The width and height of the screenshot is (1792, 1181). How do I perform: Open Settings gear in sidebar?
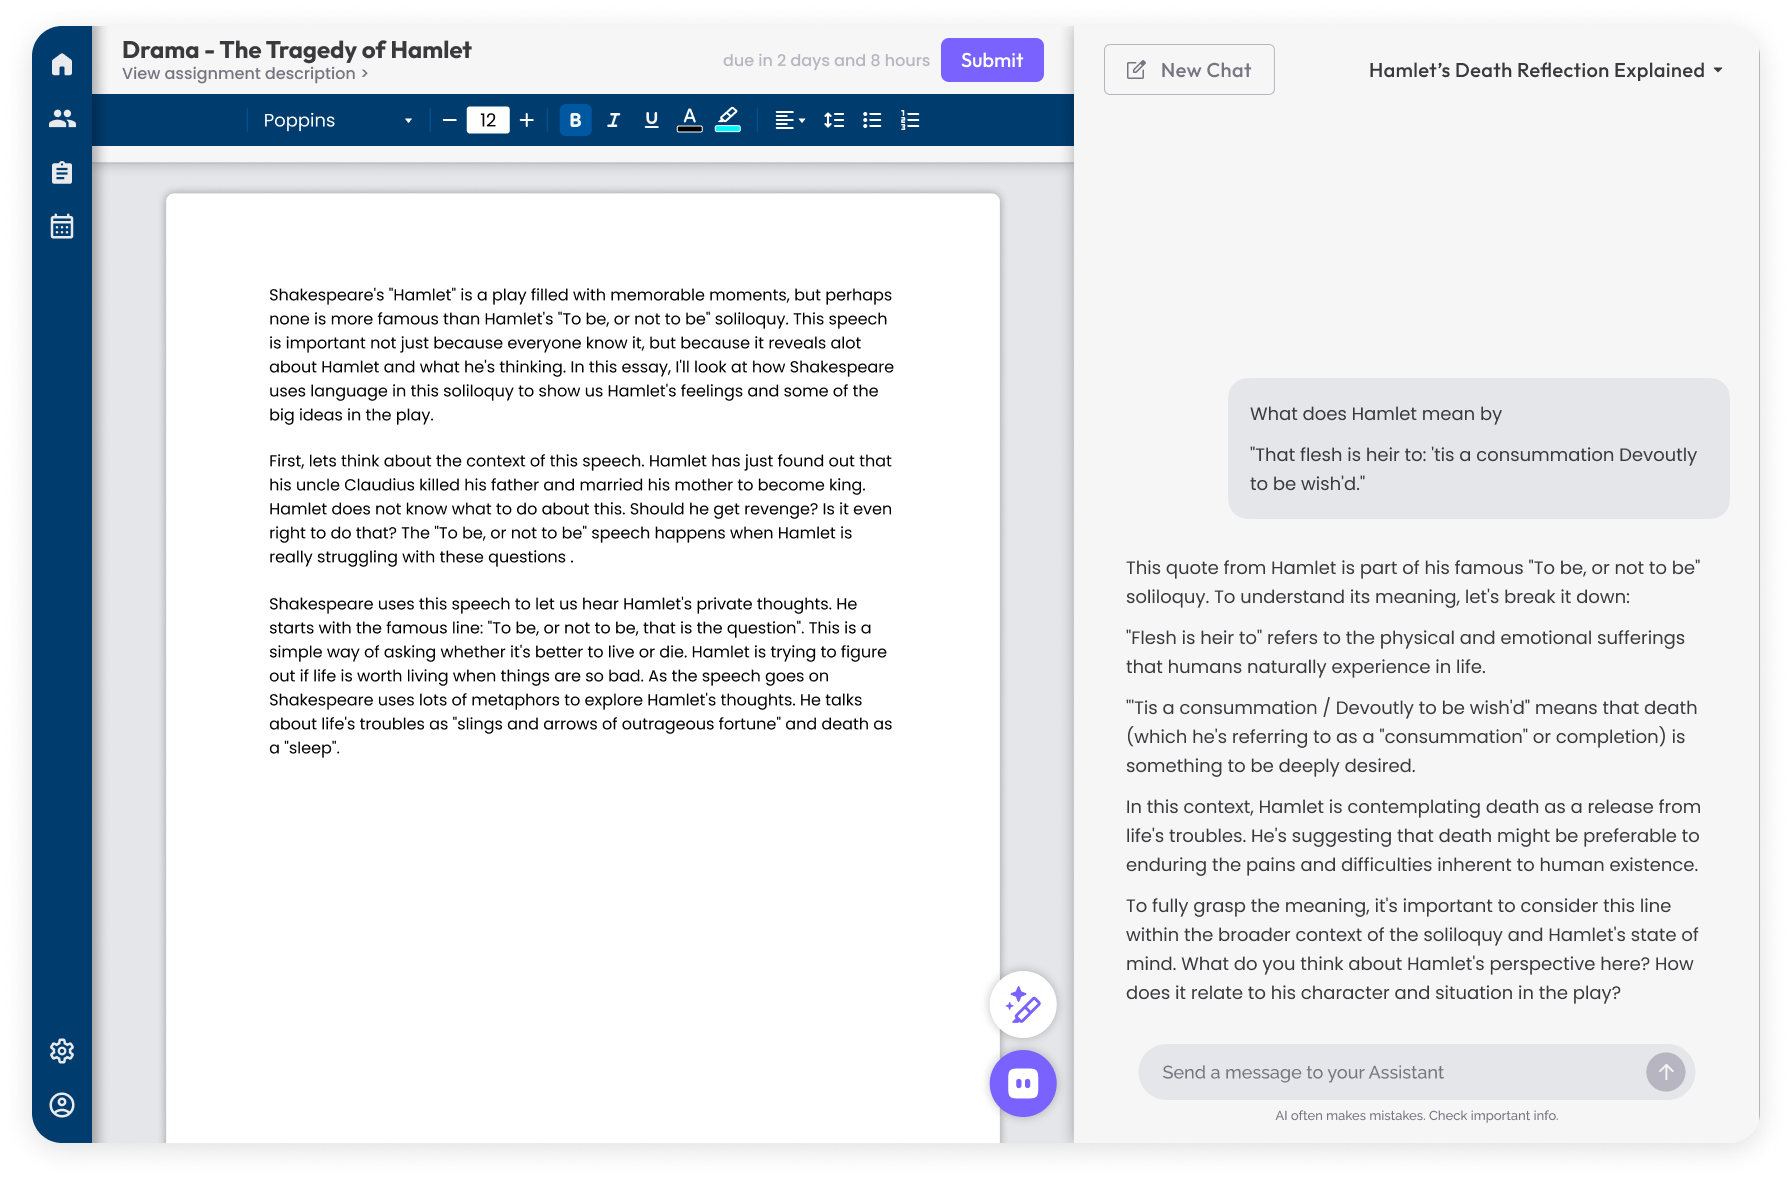(x=62, y=1051)
